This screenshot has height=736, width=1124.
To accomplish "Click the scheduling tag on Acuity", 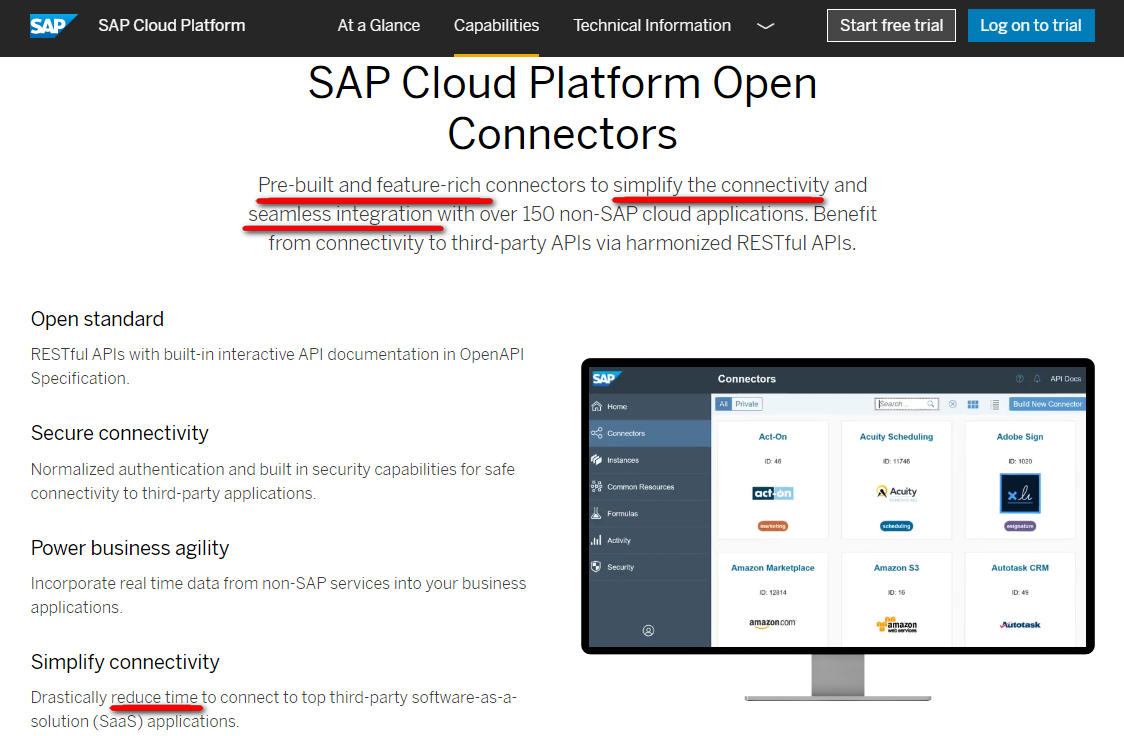I will tap(896, 526).
